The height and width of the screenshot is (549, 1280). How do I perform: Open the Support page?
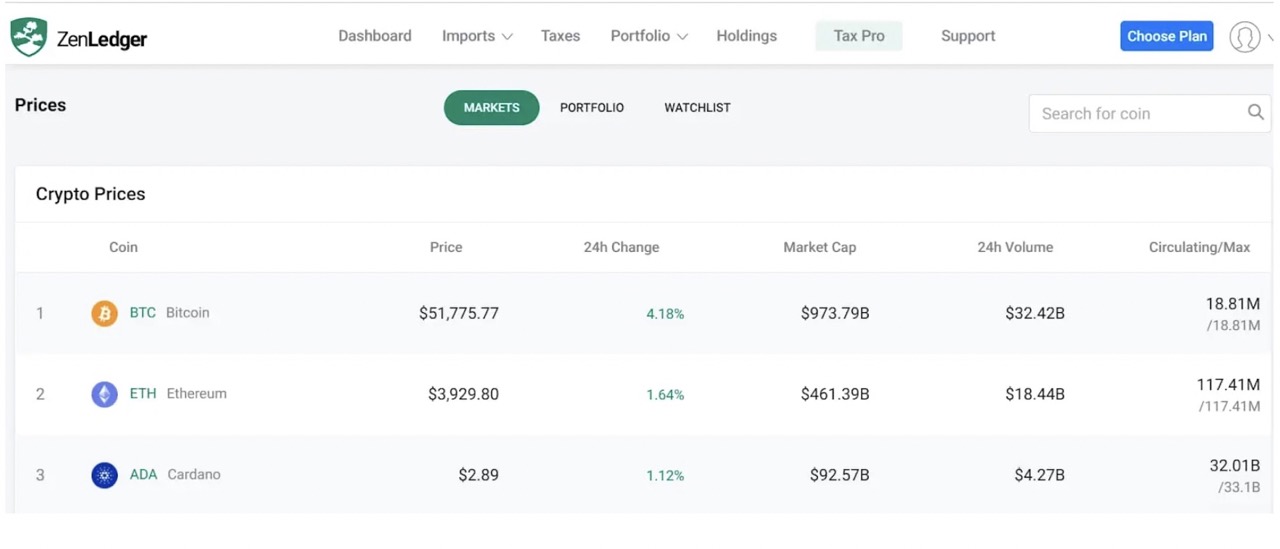pos(968,36)
